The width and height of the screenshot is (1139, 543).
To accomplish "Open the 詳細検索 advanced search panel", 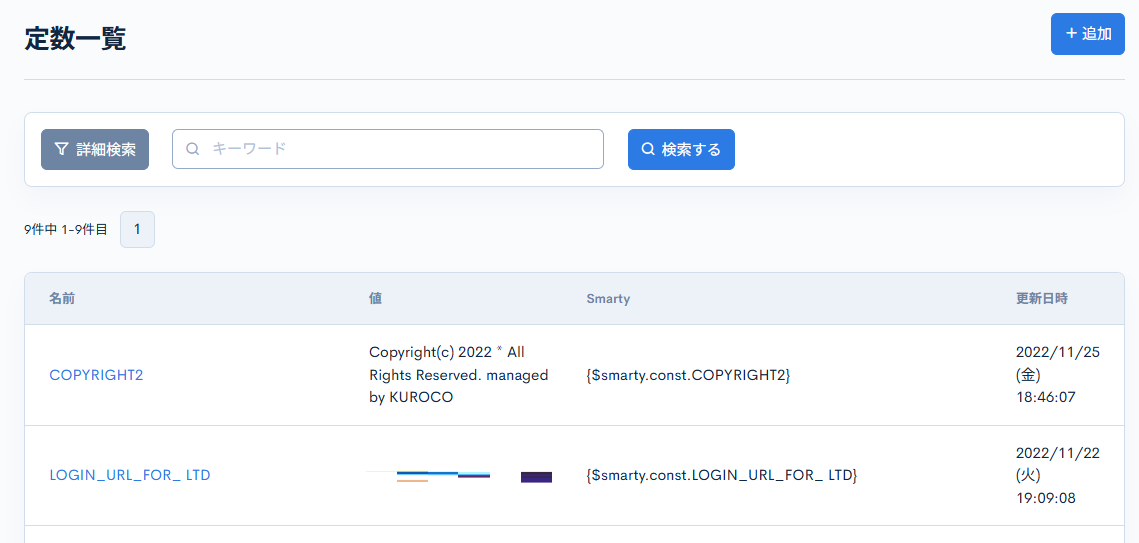I will [x=95, y=149].
